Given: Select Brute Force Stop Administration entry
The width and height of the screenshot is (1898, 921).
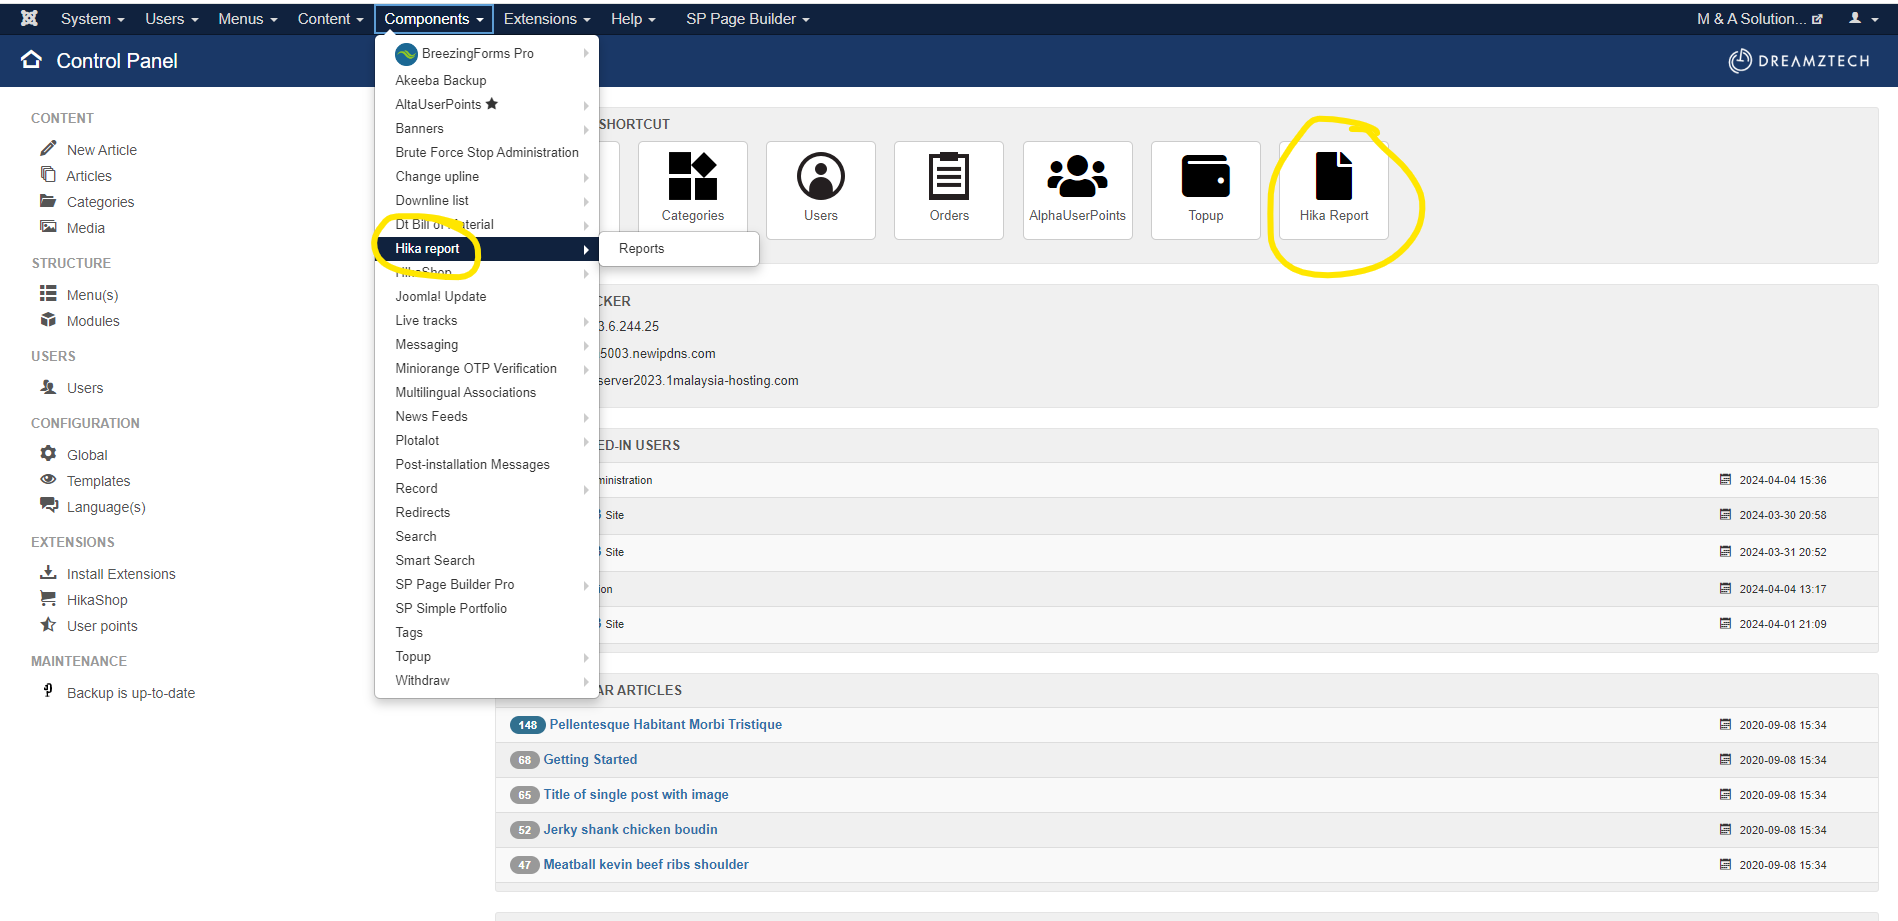Looking at the screenshot, I should click(487, 152).
